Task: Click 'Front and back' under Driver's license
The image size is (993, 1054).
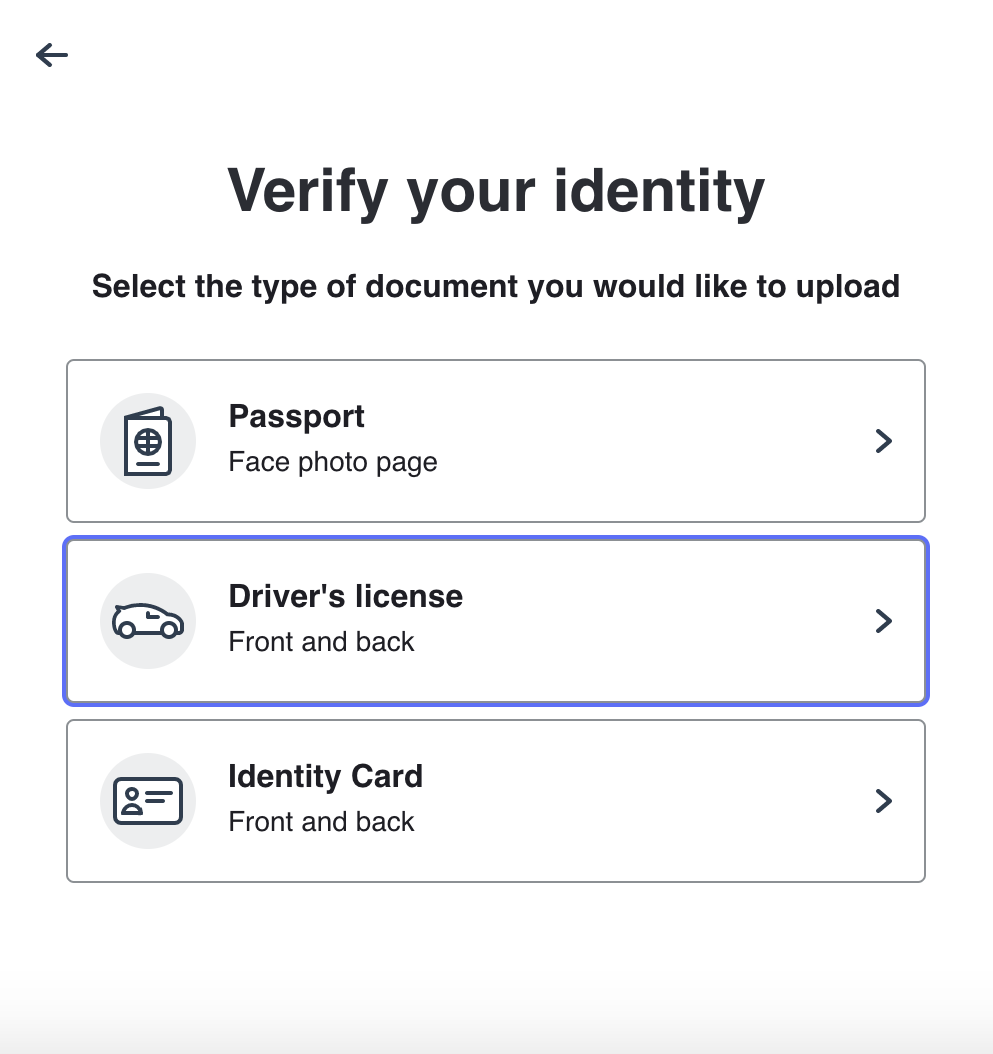Action: tap(321, 642)
